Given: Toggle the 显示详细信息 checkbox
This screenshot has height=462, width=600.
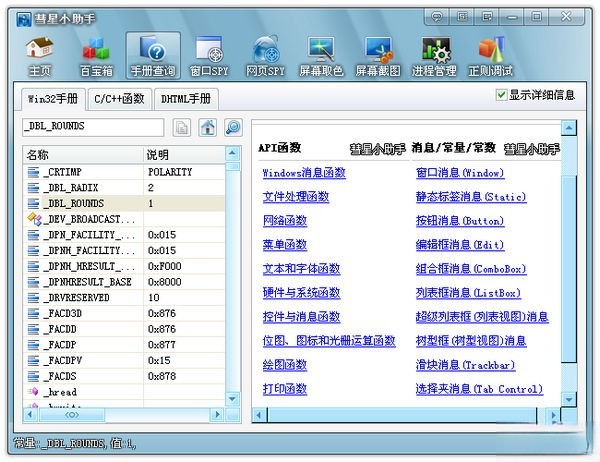Looking at the screenshot, I should (x=502, y=95).
